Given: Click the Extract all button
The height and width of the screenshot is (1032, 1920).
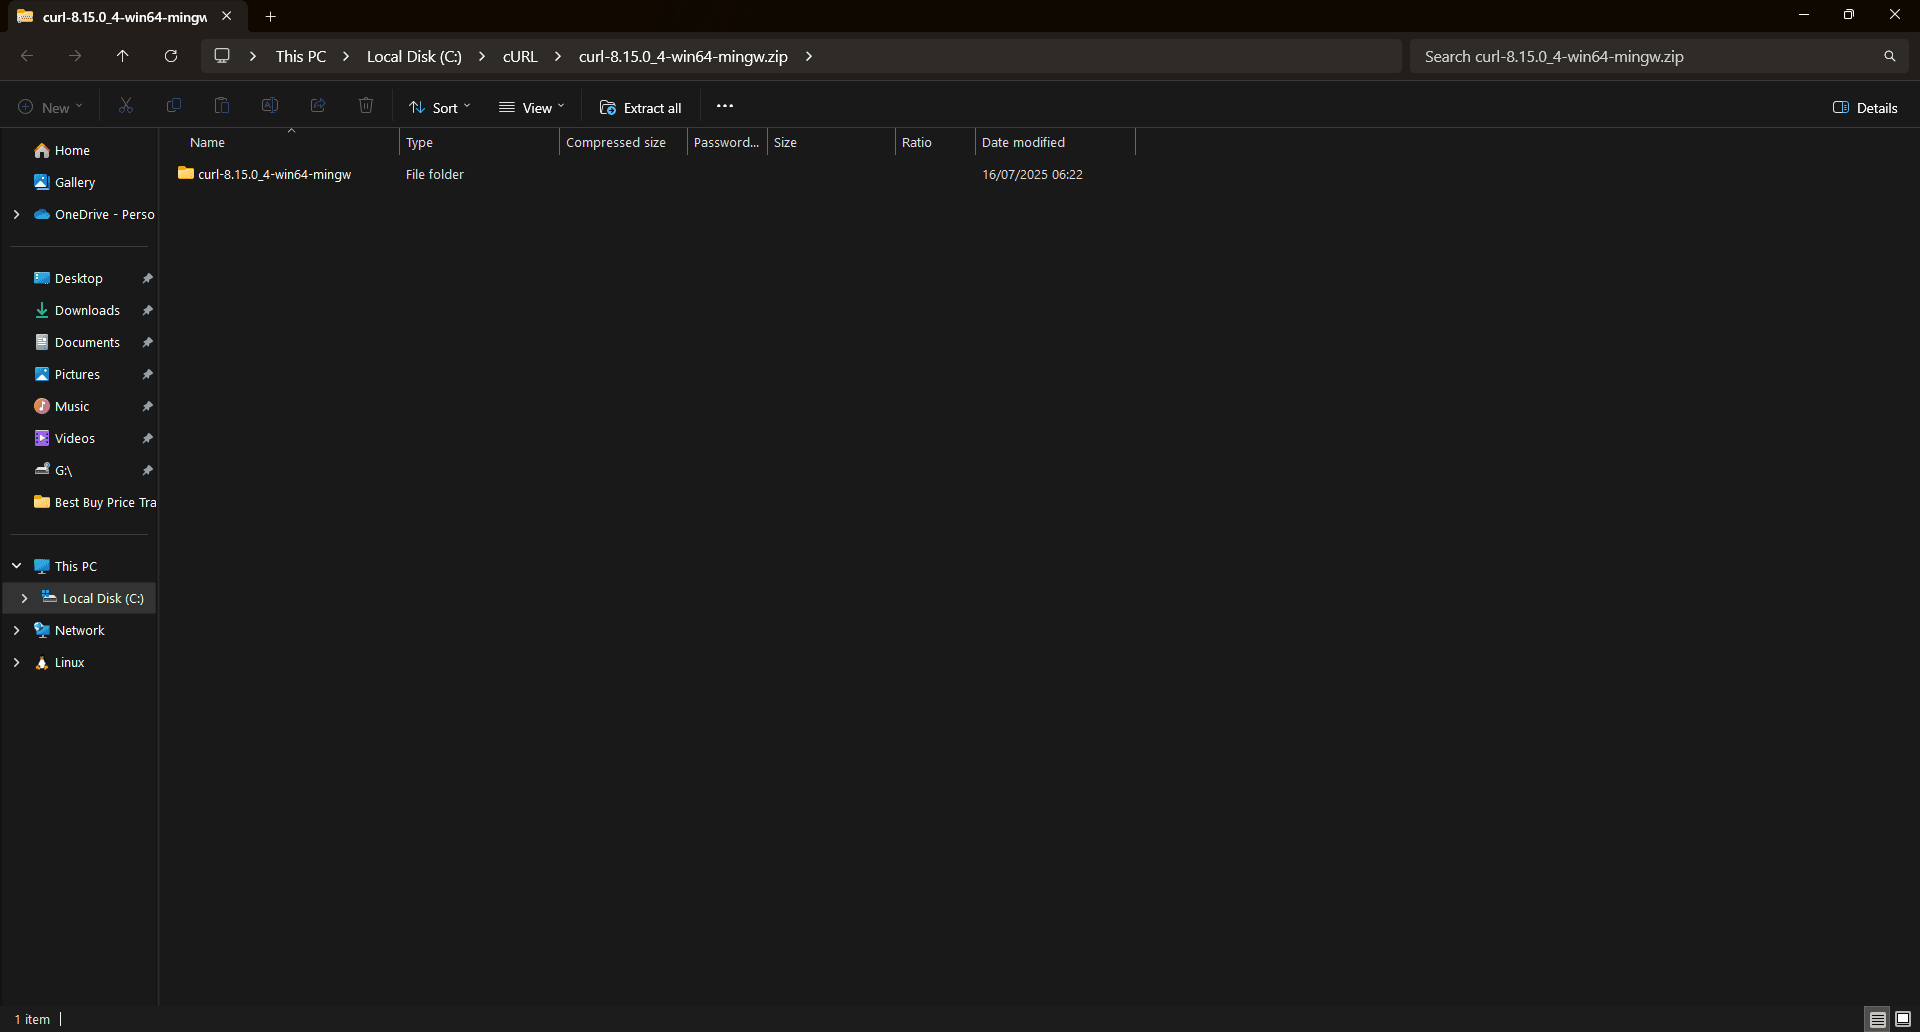Looking at the screenshot, I should (640, 108).
